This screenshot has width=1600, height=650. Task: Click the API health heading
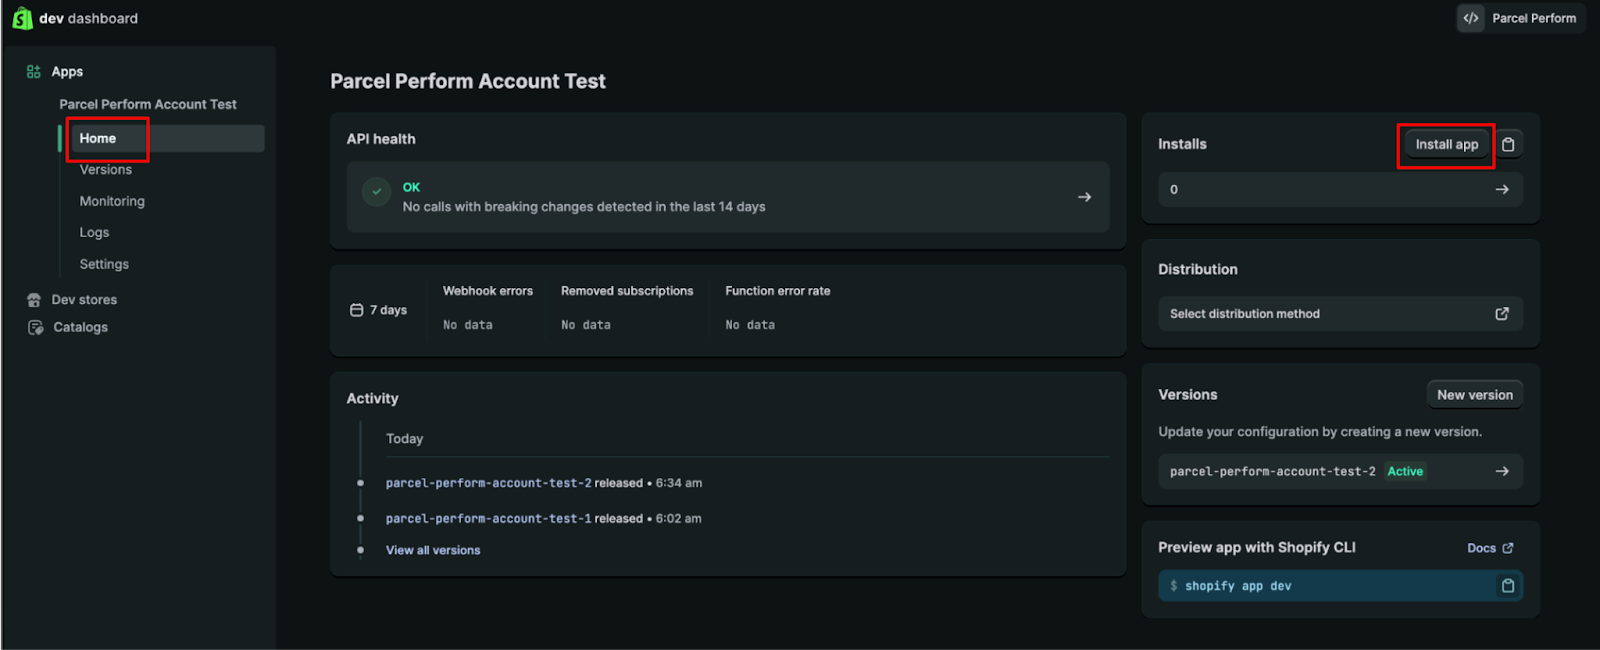(x=381, y=139)
